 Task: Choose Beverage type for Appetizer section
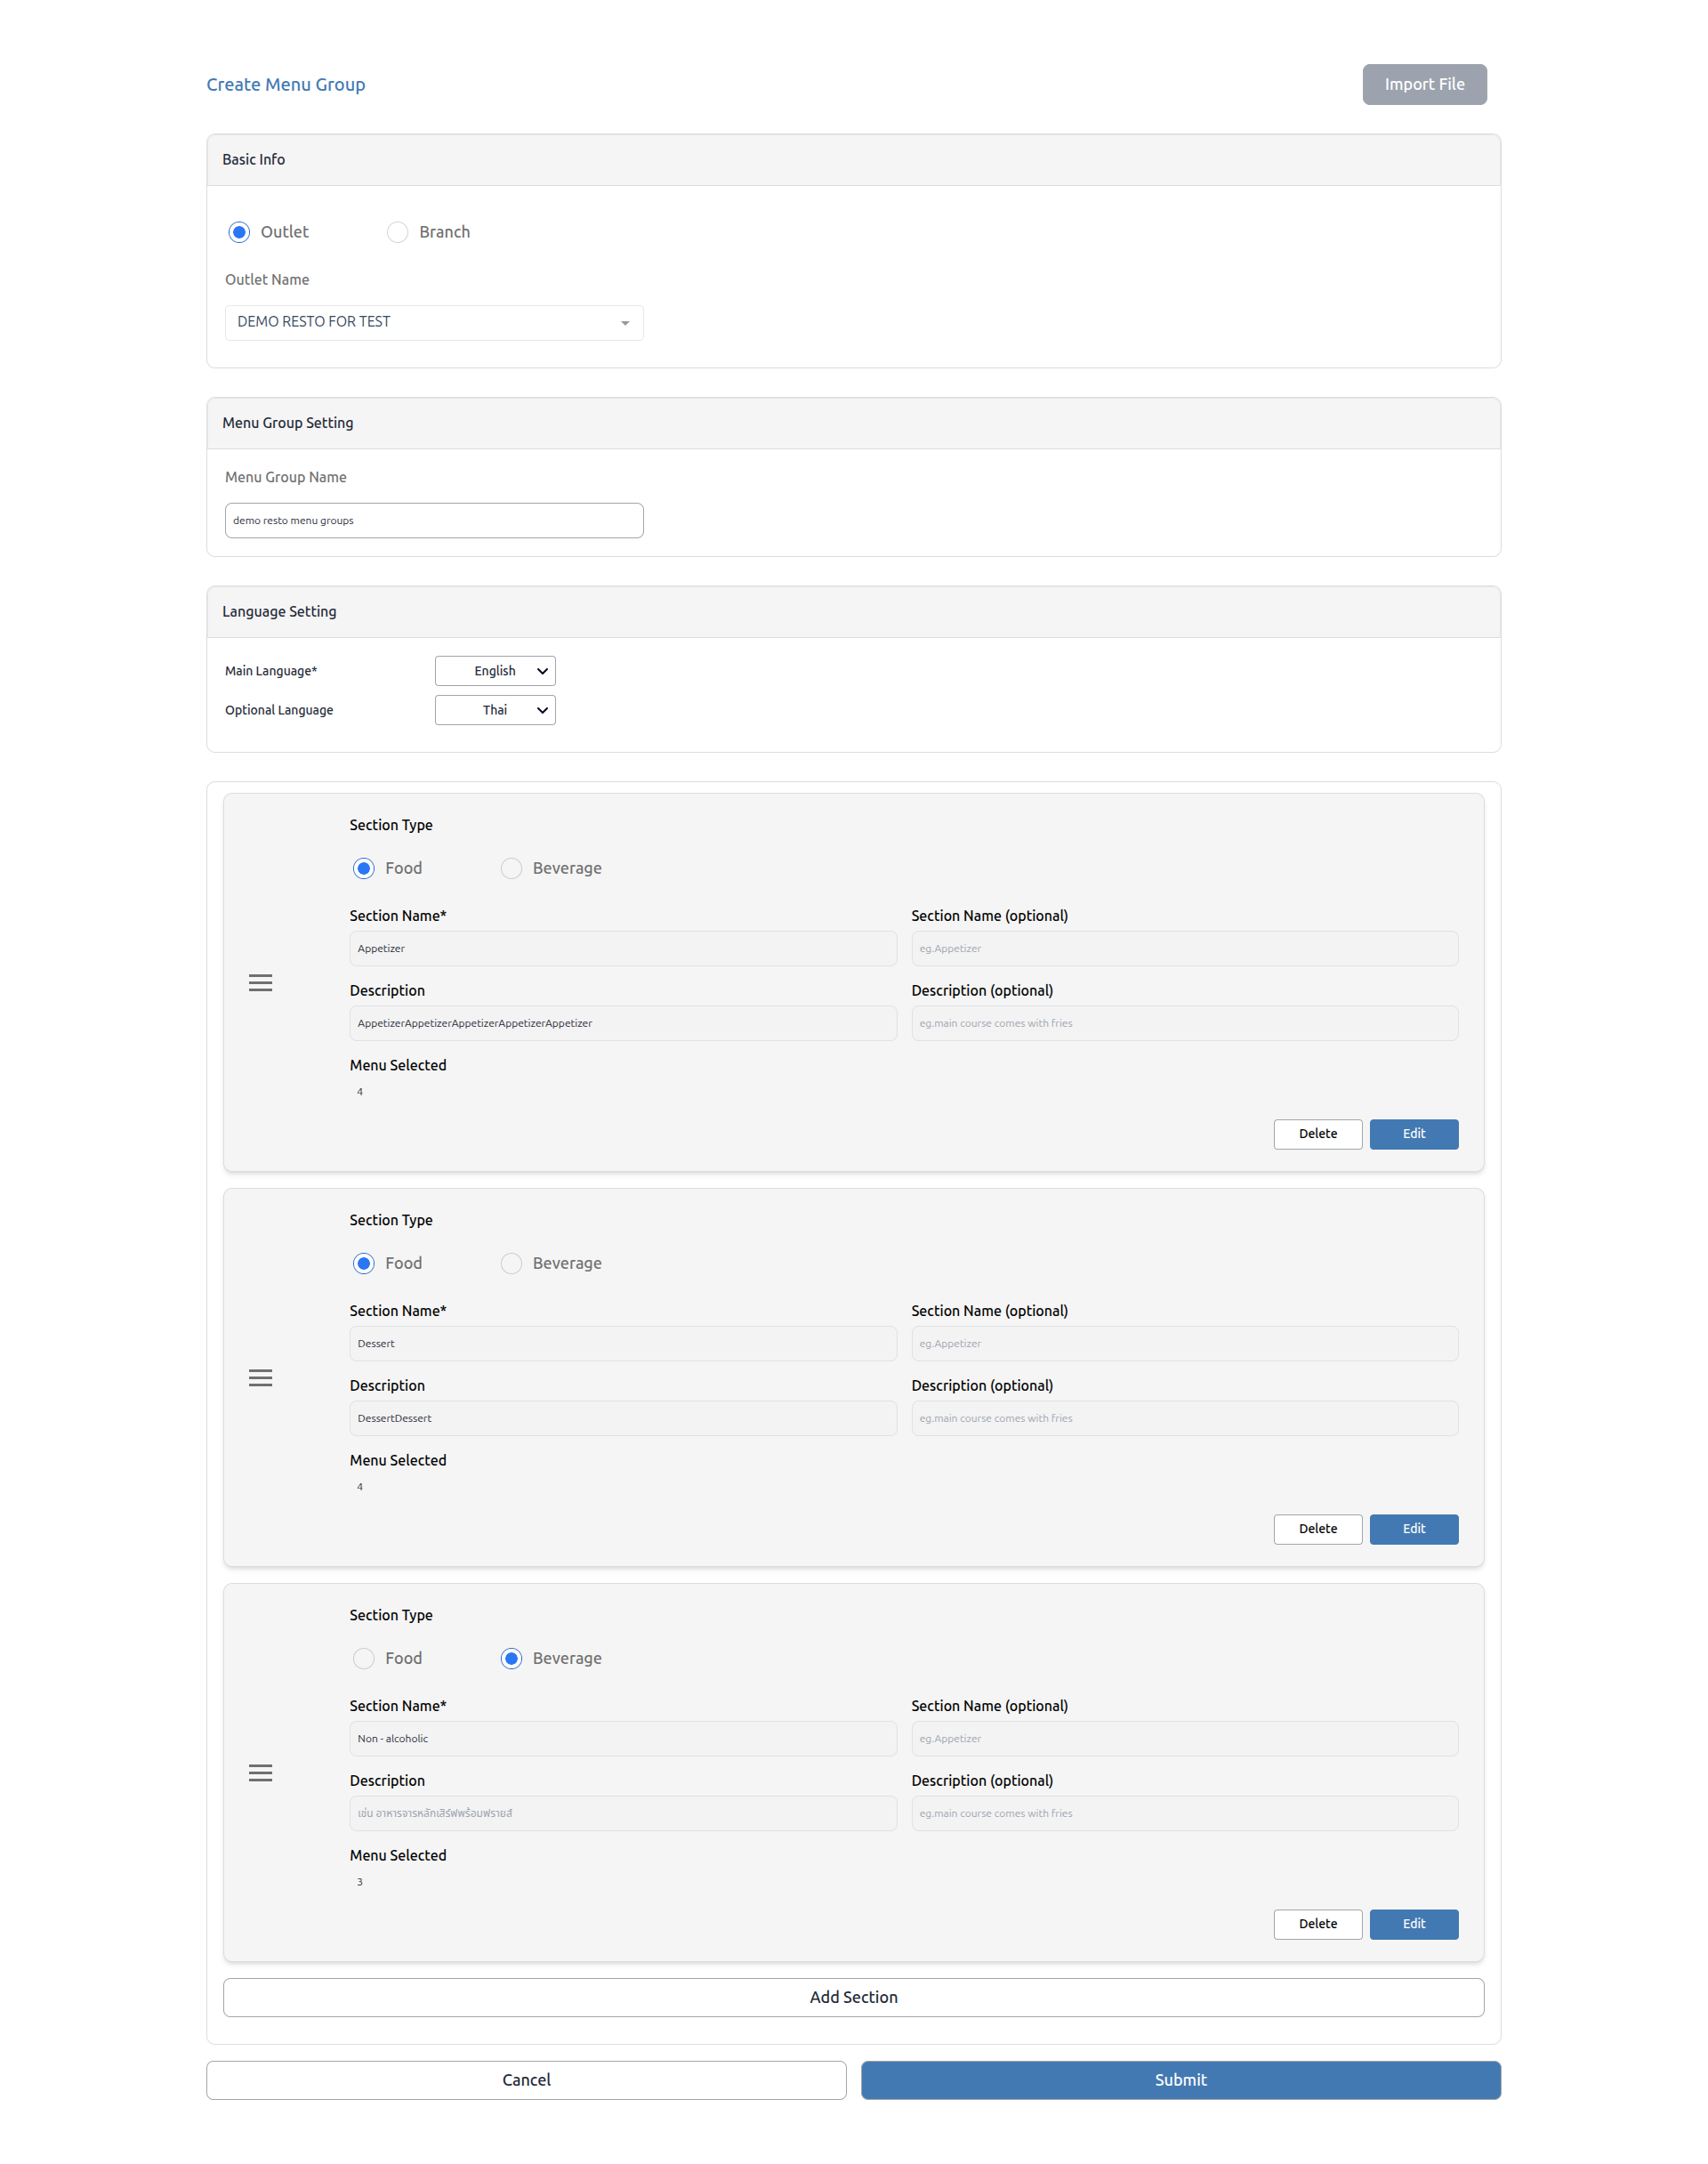(511, 868)
